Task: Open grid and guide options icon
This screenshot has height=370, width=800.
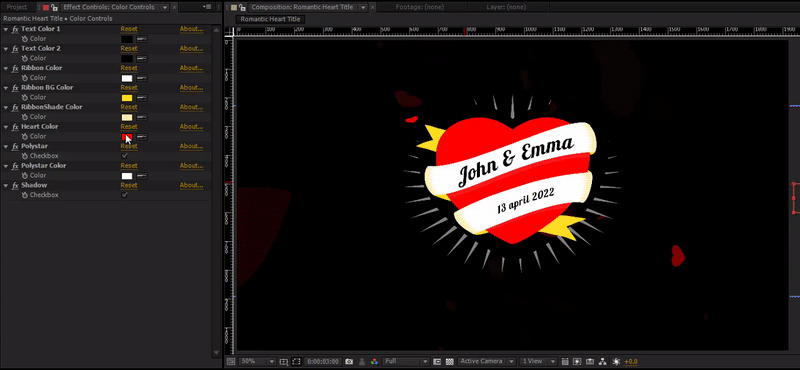Action: [x=284, y=361]
